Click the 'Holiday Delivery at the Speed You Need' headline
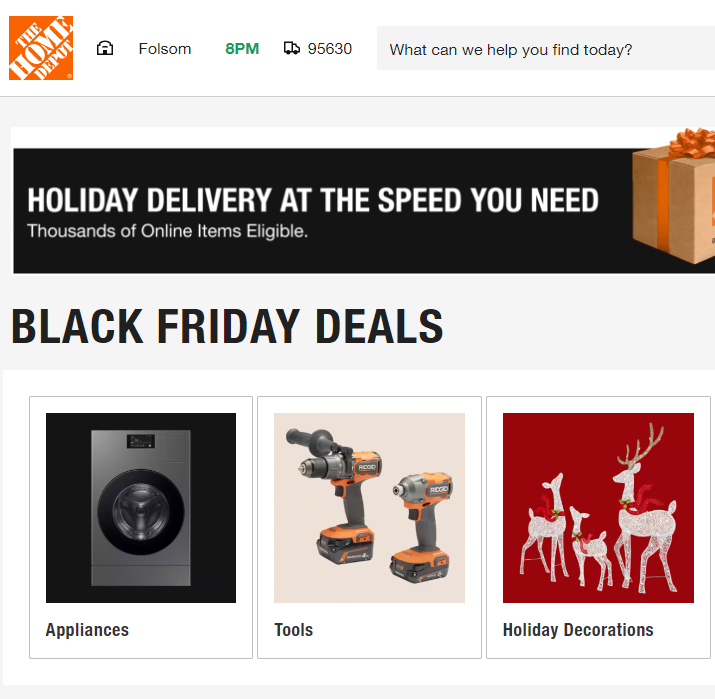This screenshot has height=699, width=715. tap(312, 199)
